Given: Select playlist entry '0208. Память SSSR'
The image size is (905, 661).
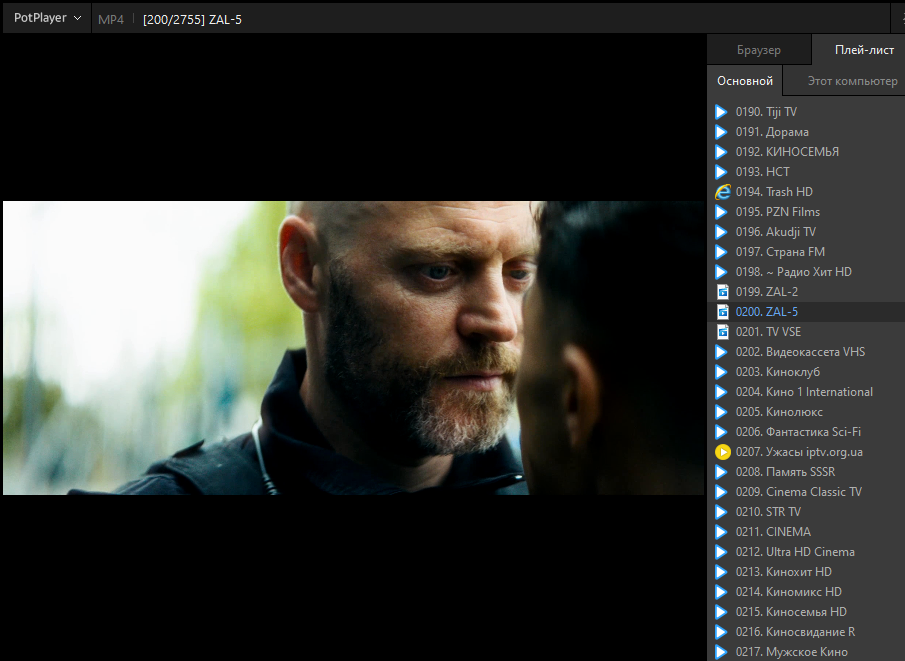Looking at the screenshot, I should point(806,472).
